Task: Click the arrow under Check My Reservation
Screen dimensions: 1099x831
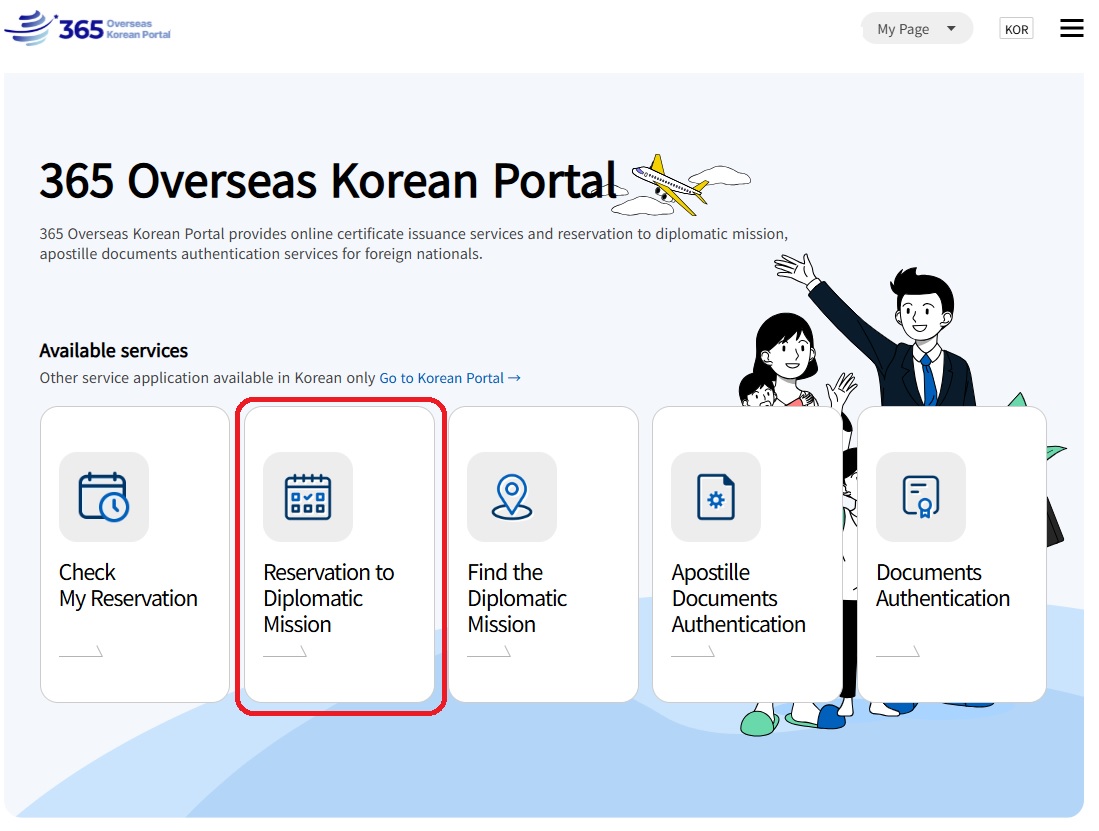Action: 81,652
